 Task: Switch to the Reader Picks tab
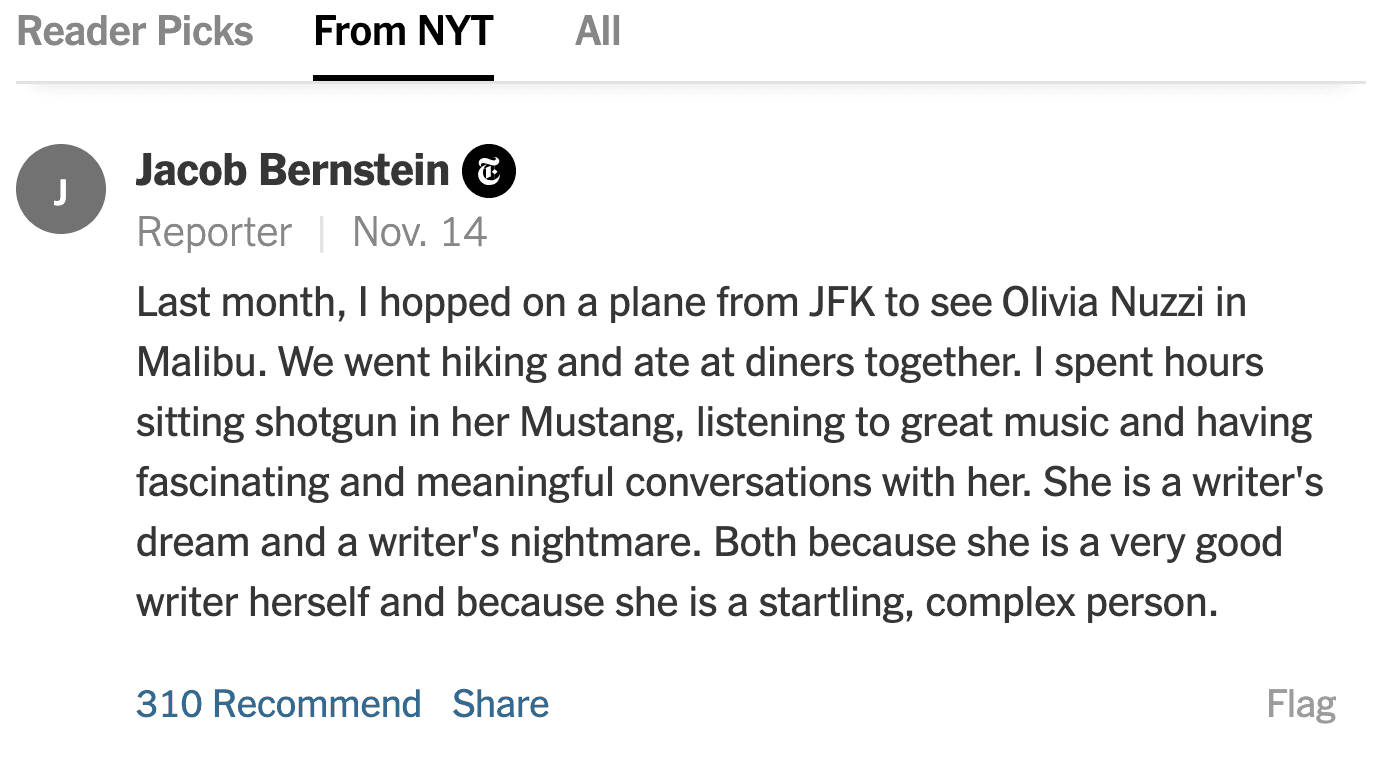[x=135, y=32]
